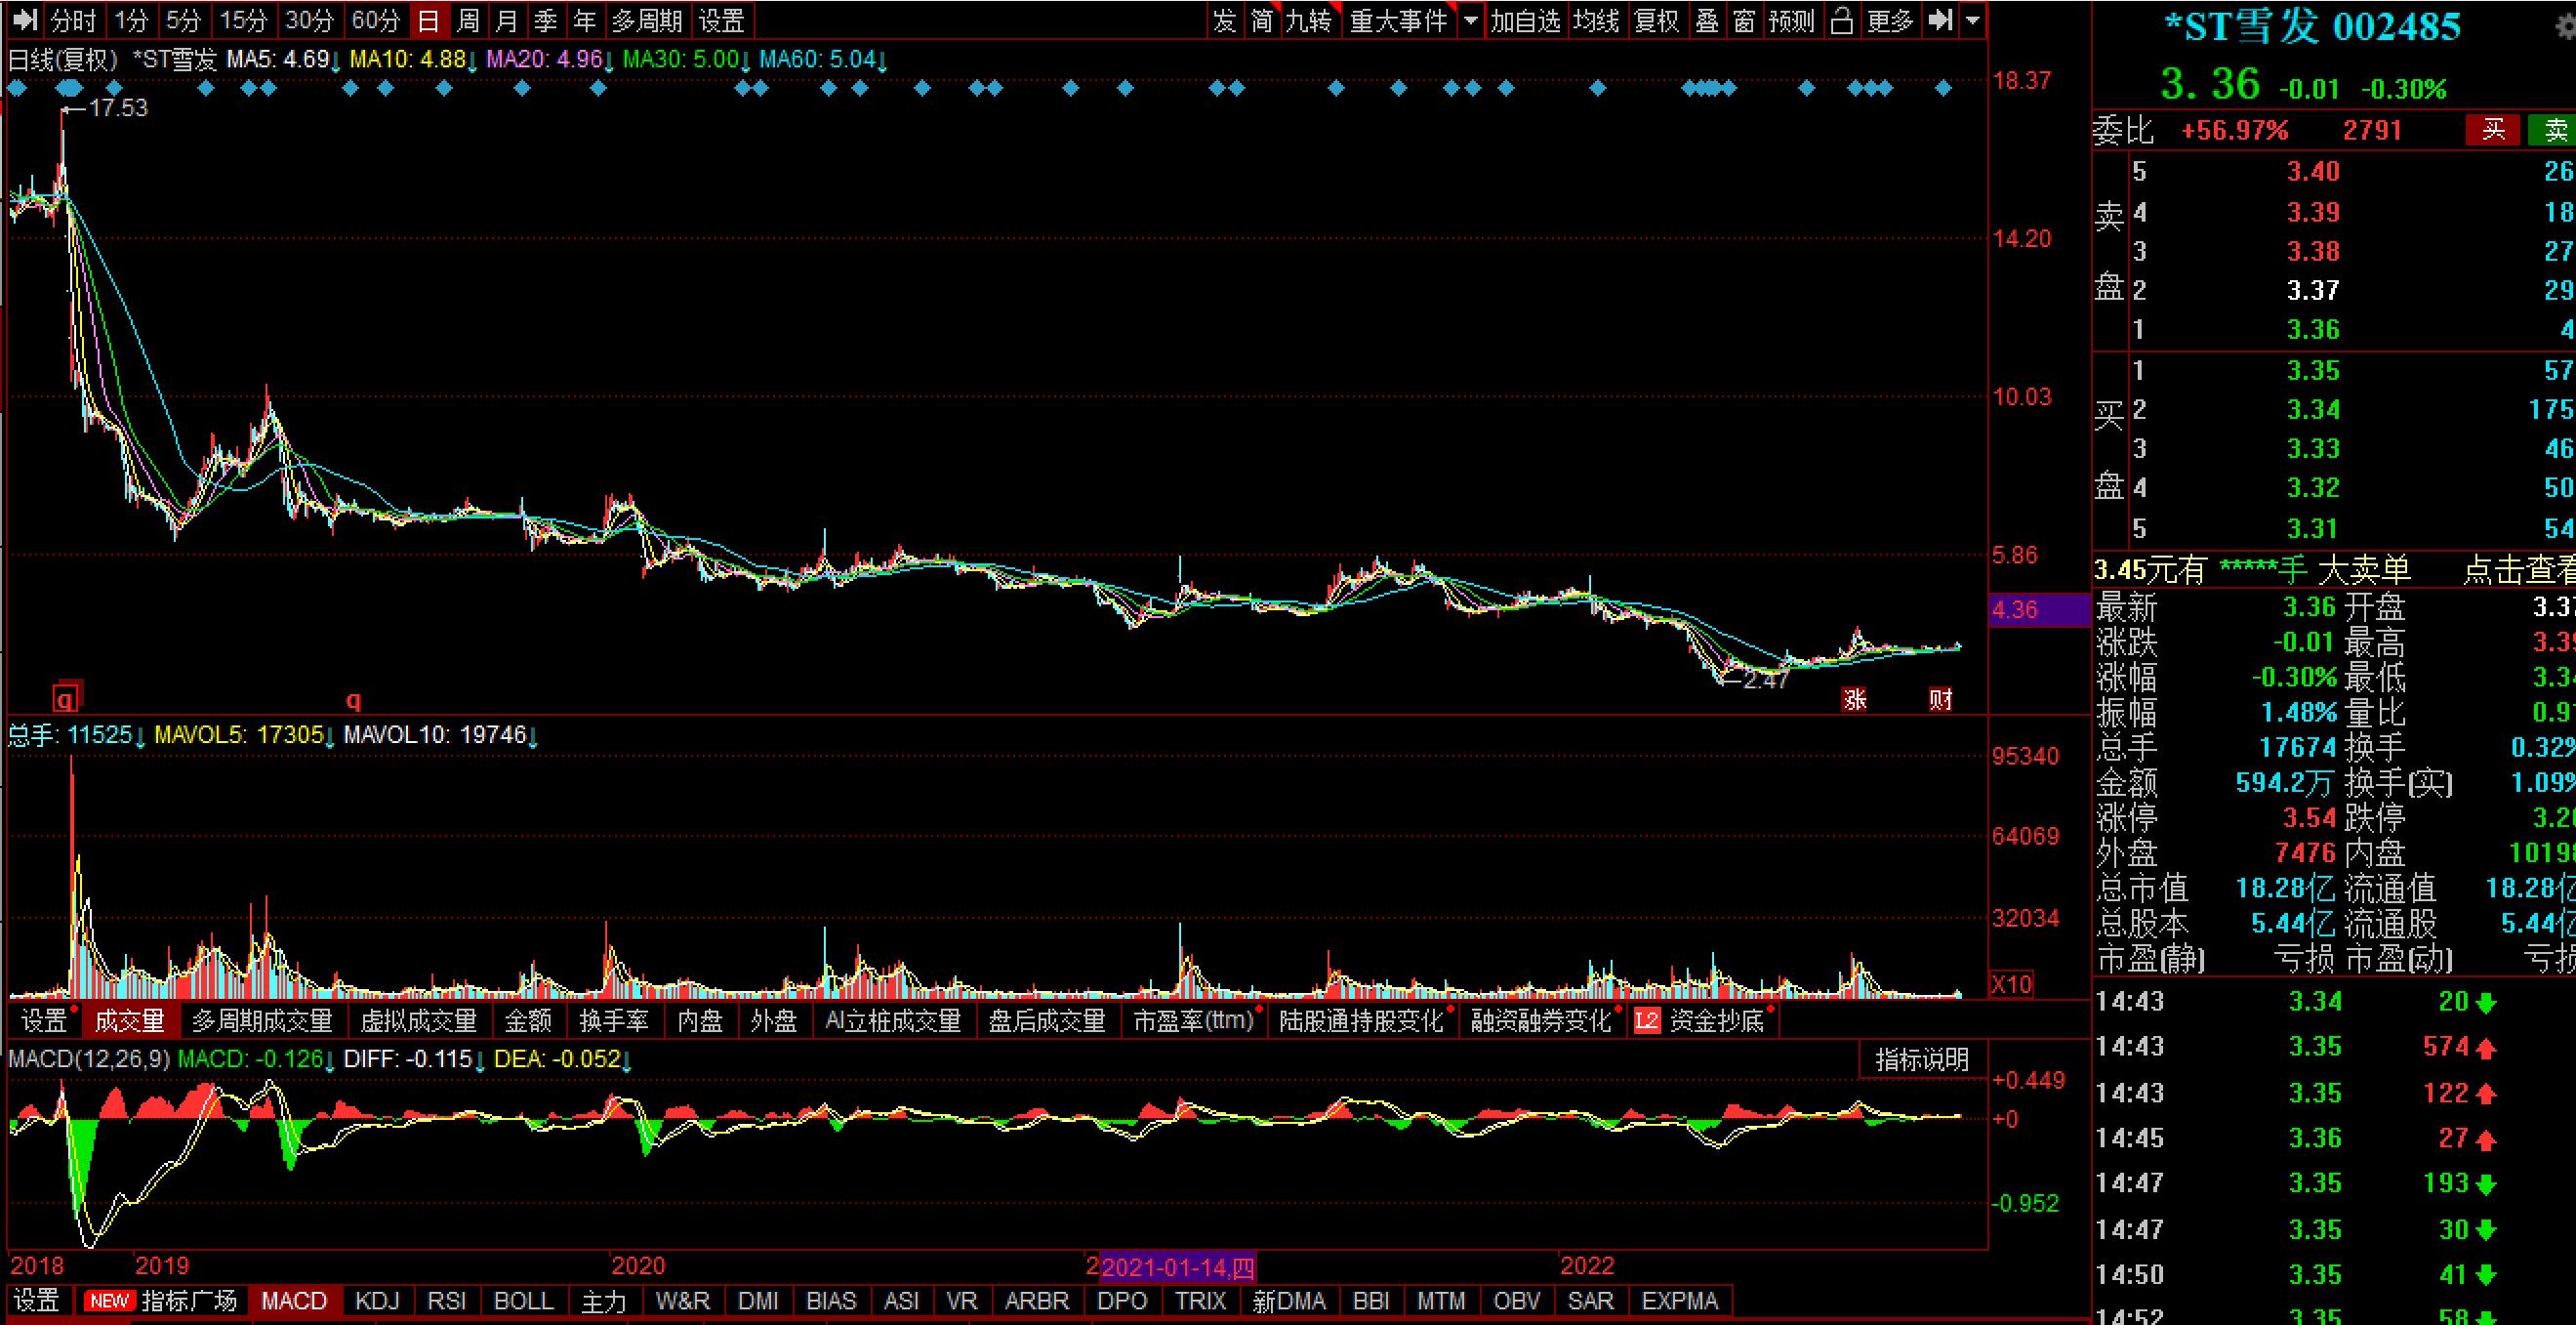Open the 更多 more options menu

1890,20
